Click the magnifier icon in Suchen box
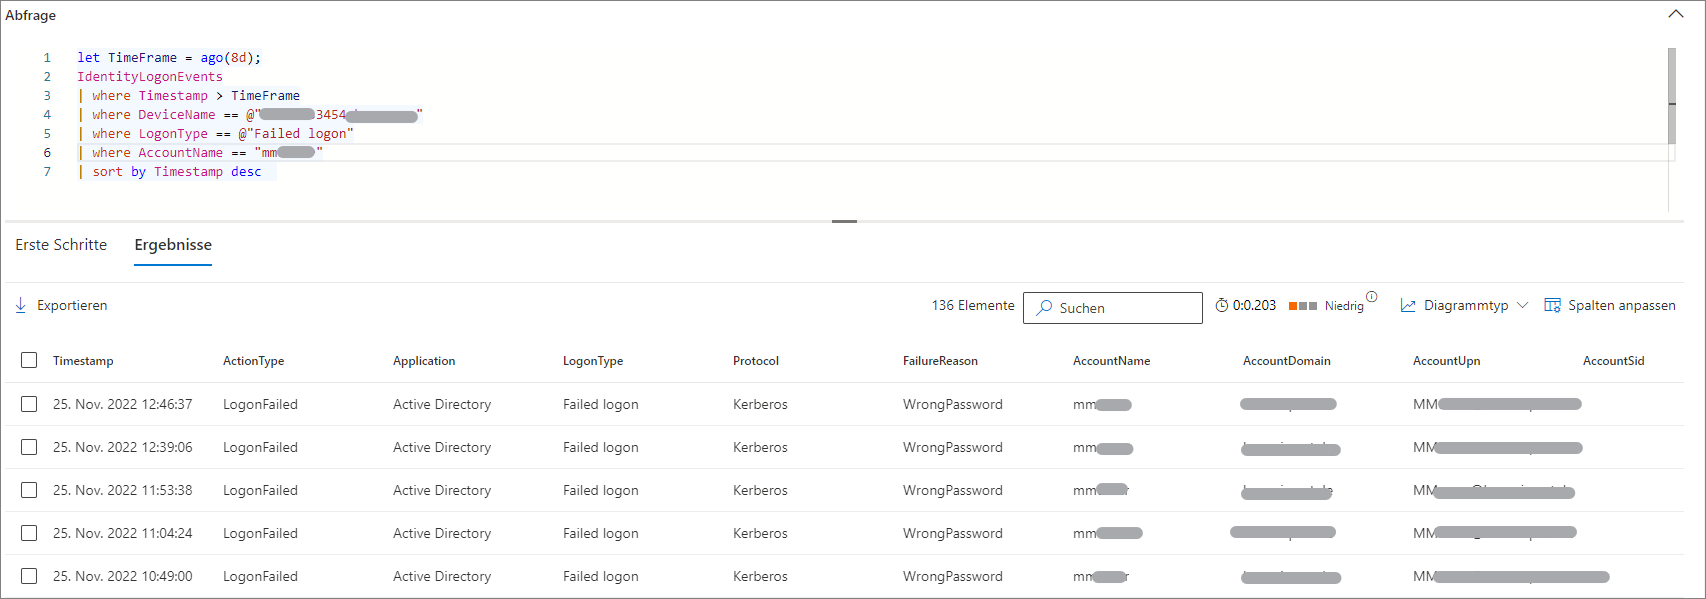Image resolution: width=1706 pixels, height=599 pixels. (1044, 308)
